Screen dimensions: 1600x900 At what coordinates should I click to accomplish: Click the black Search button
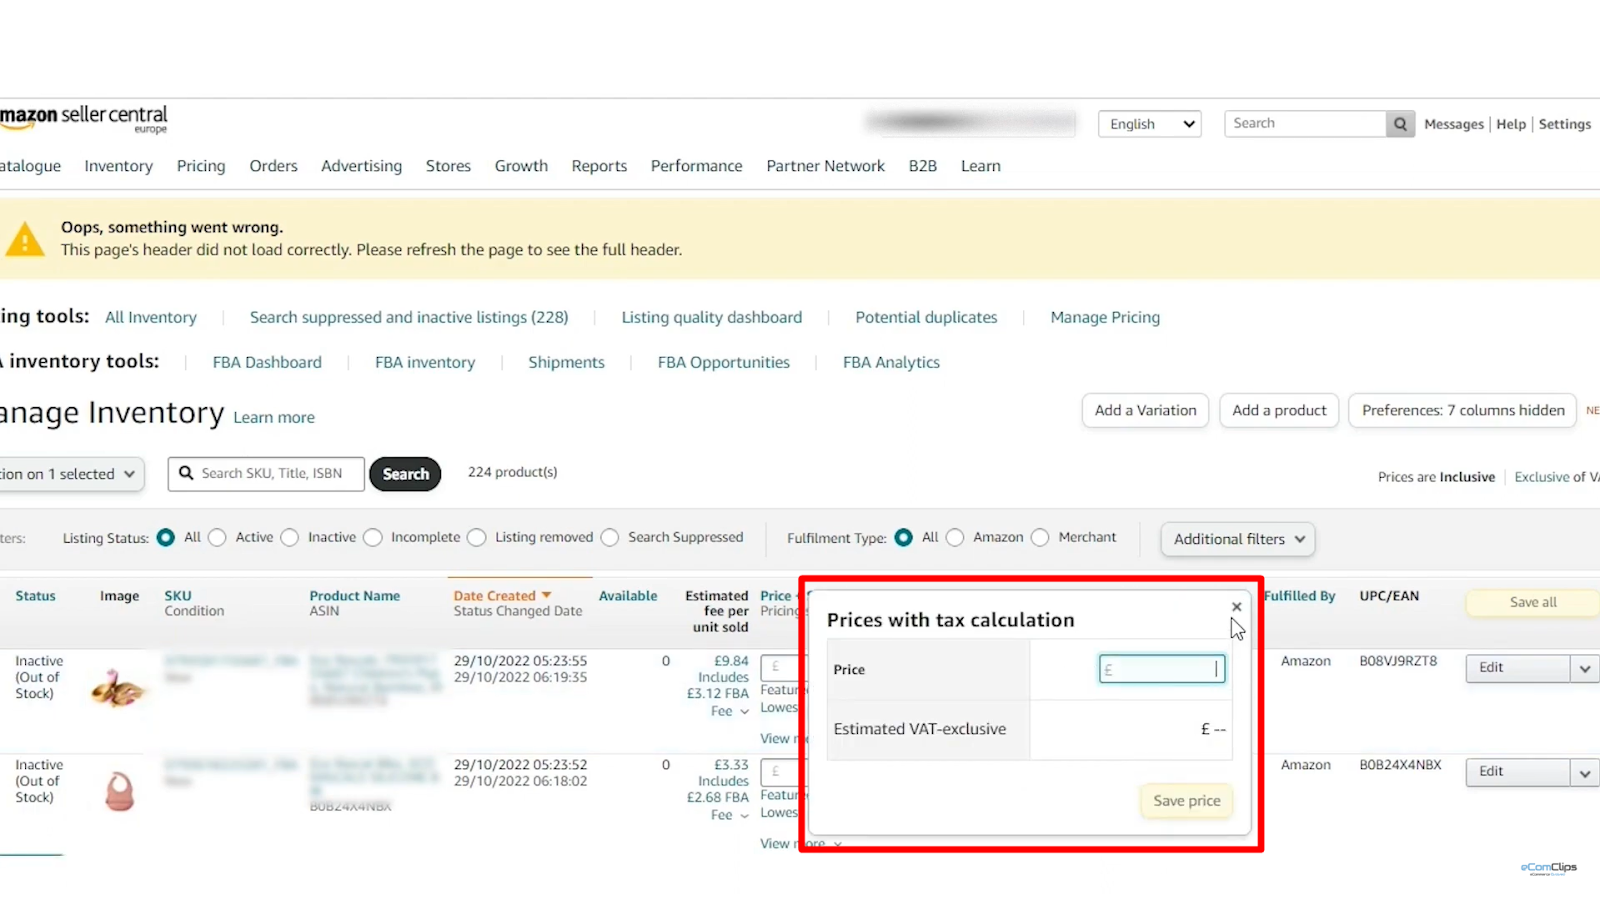pos(405,474)
